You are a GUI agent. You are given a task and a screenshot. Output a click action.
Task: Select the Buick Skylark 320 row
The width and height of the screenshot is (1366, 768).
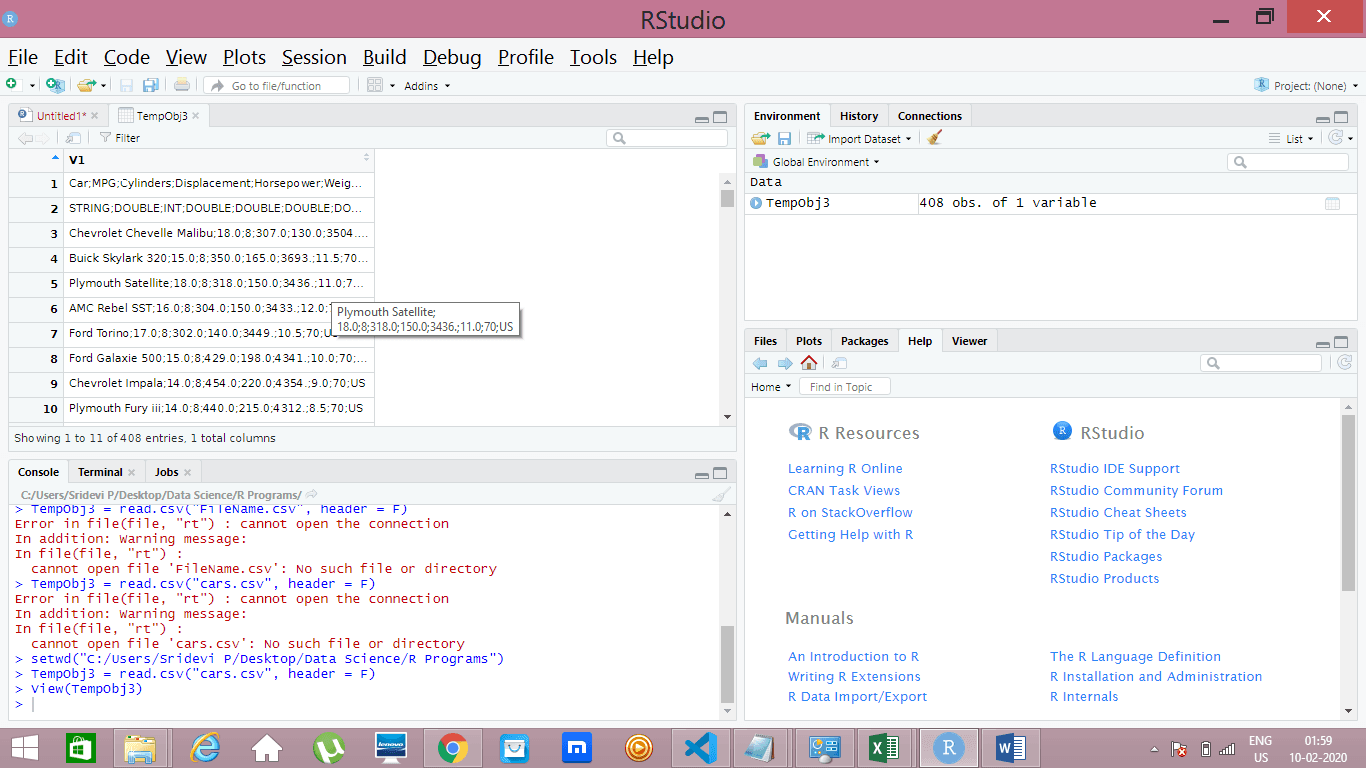coord(191,258)
